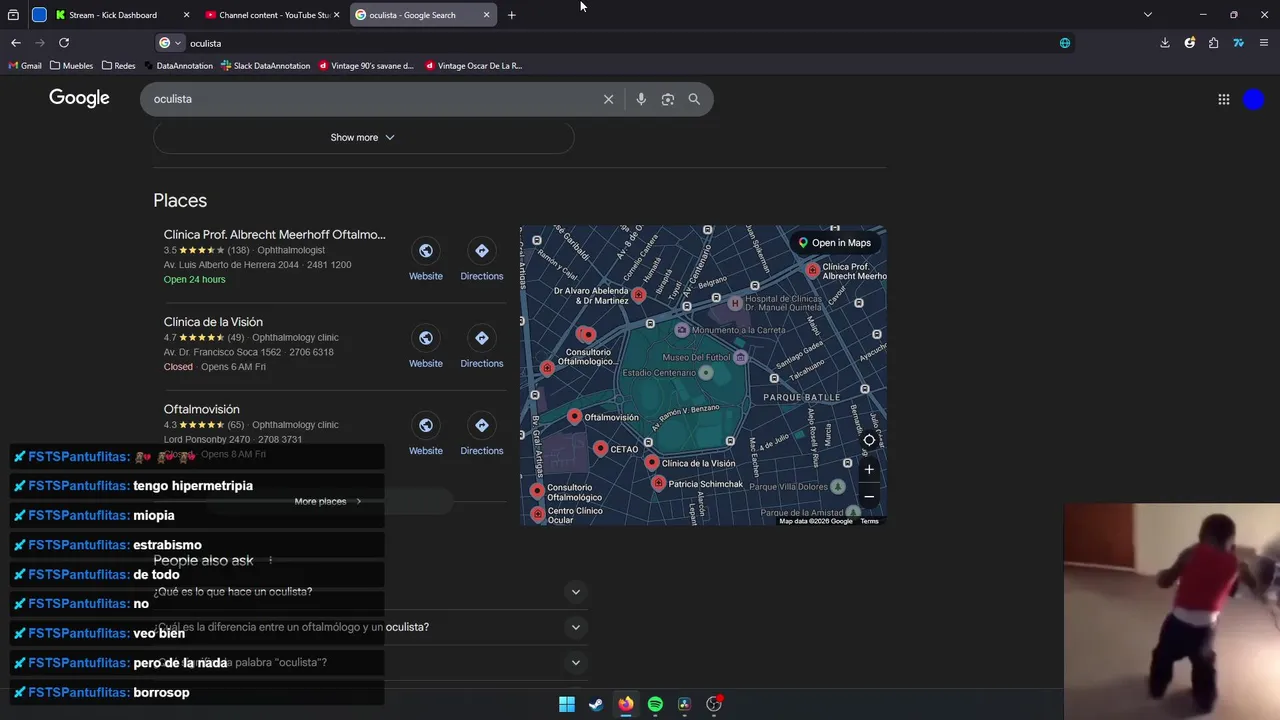Get Directions to Clínica Prof. Albrecht Meerhoff
Screen dimensions: 1280x720
482,260
